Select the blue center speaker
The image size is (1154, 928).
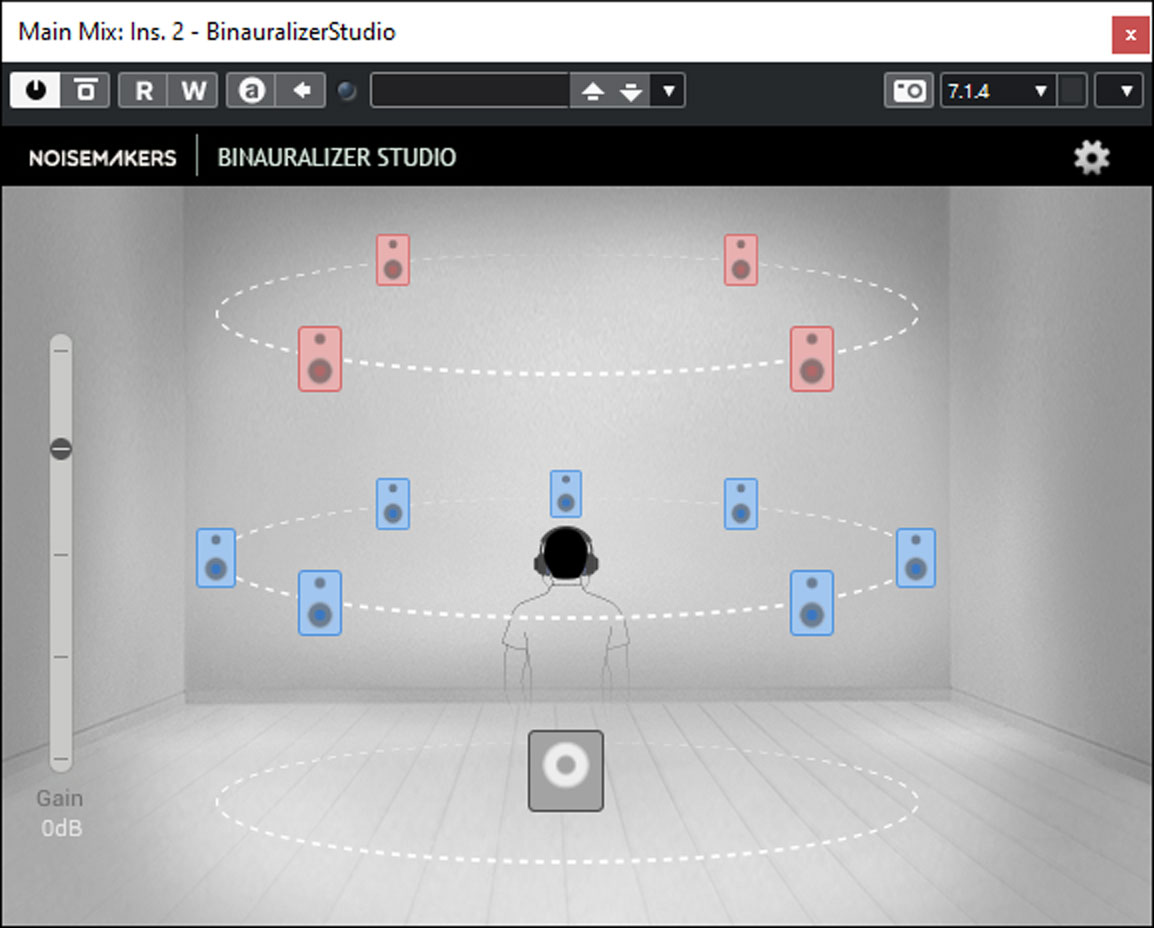[x=565, y=494]
